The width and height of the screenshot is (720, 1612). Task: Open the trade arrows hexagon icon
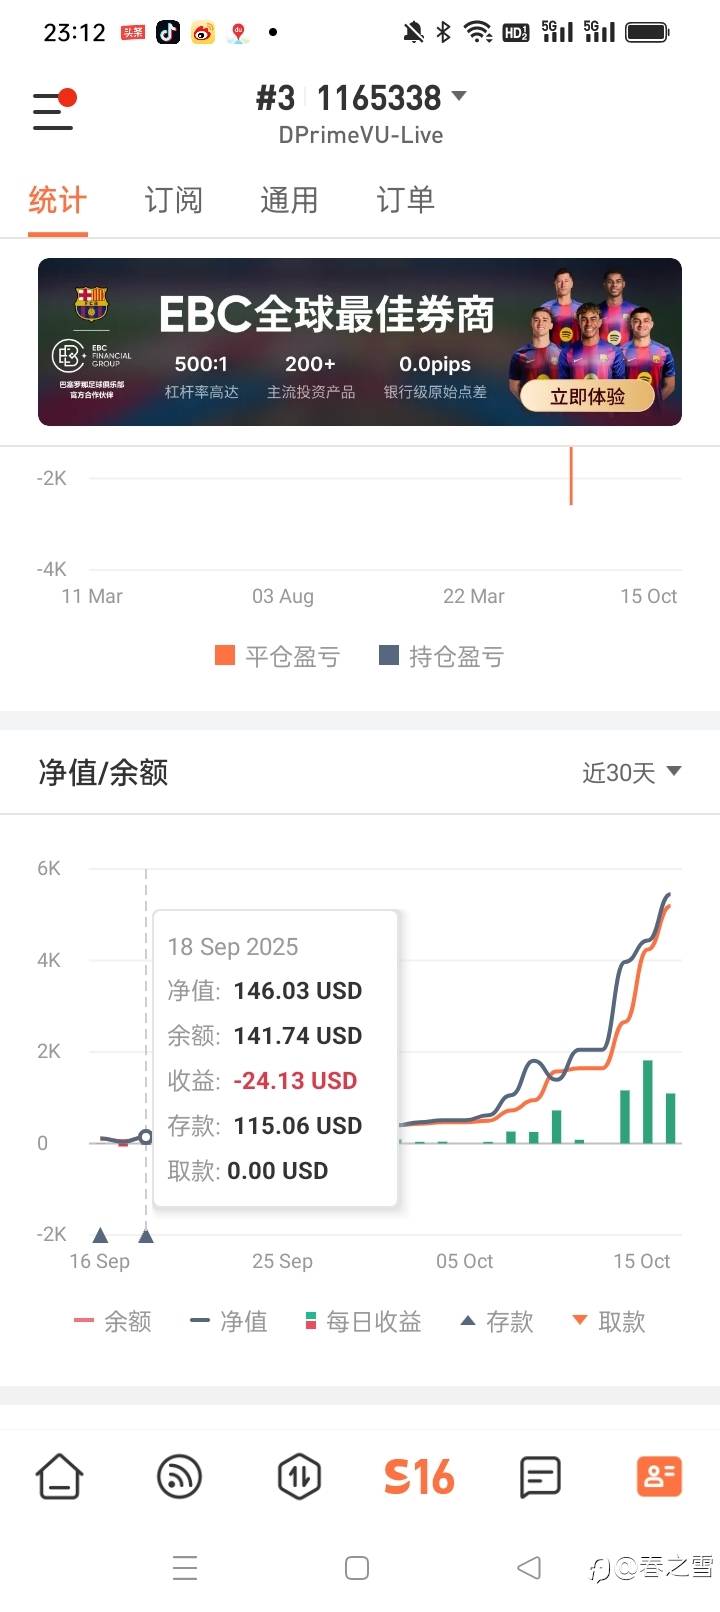point(299,1476)
